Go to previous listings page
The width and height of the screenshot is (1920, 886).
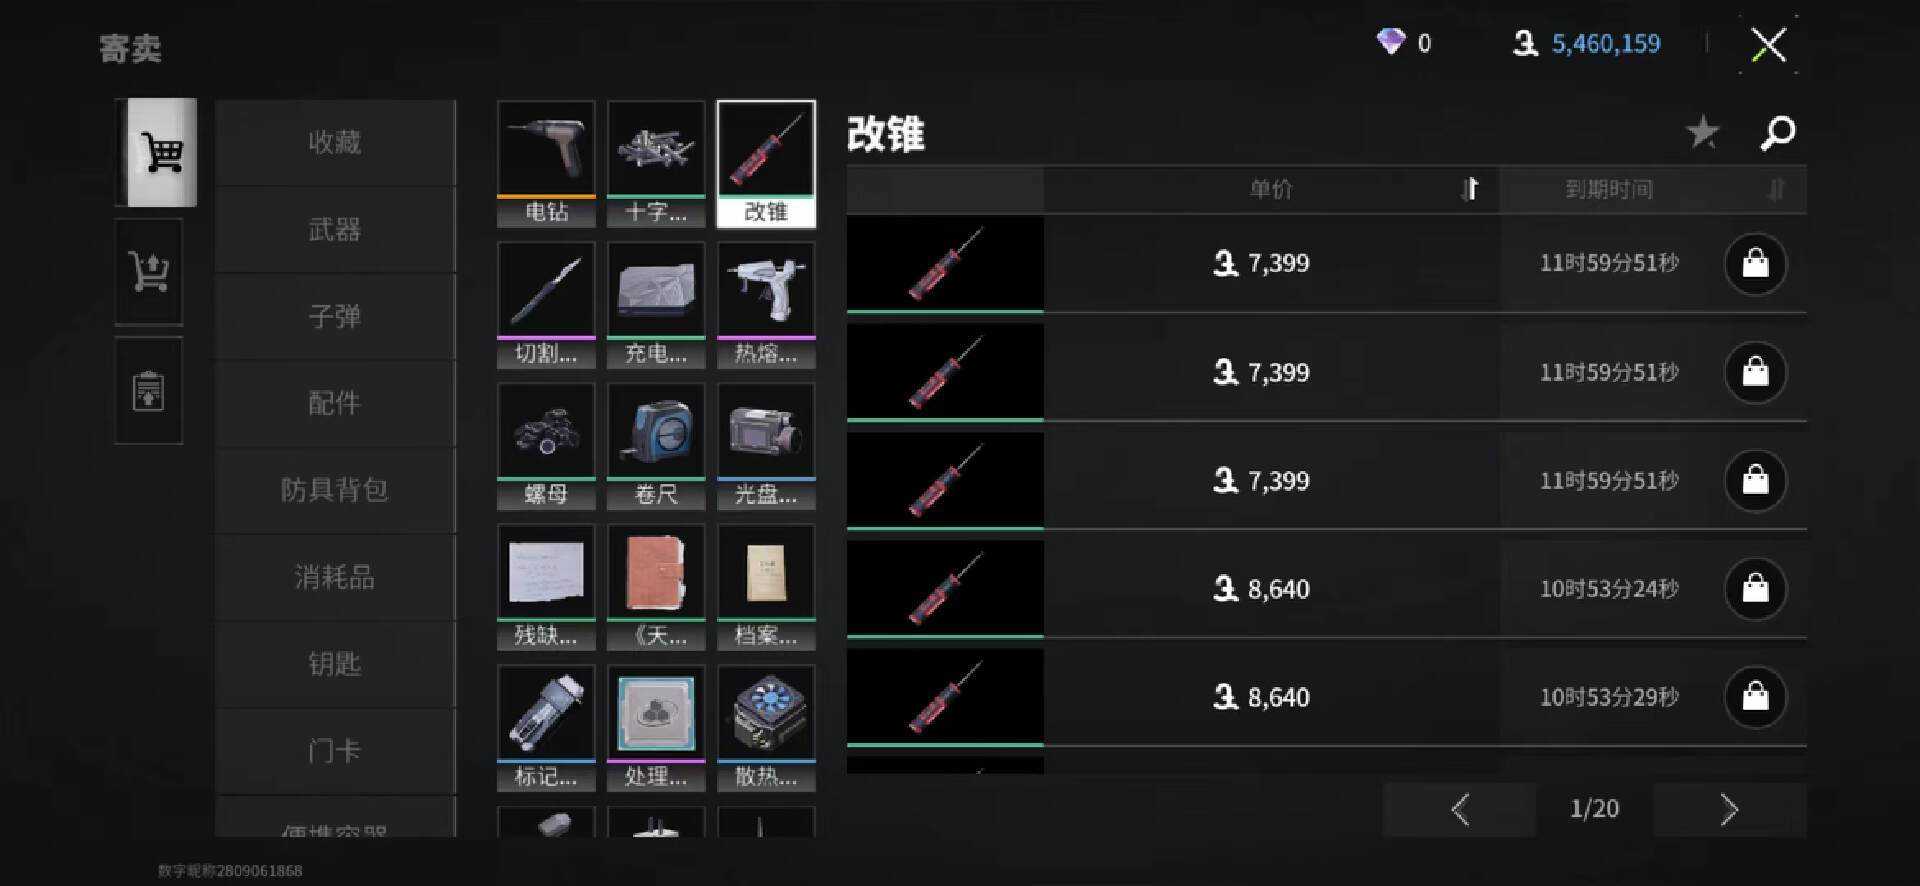point(1460,809)
